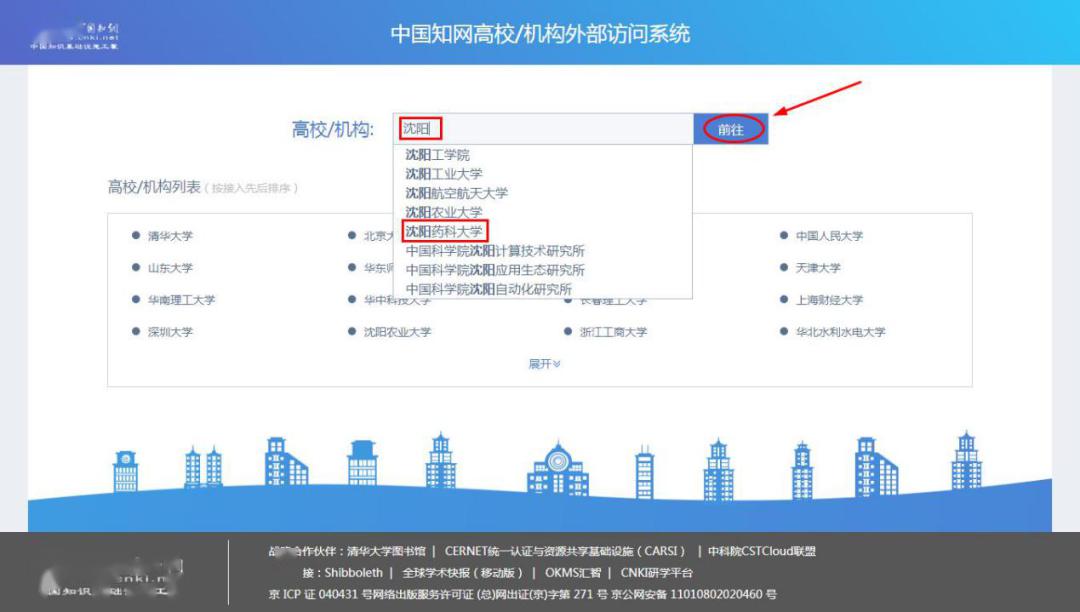Open 全球学术快报（移动版） footer link
1080x612 pixels.
coord(463,573)
